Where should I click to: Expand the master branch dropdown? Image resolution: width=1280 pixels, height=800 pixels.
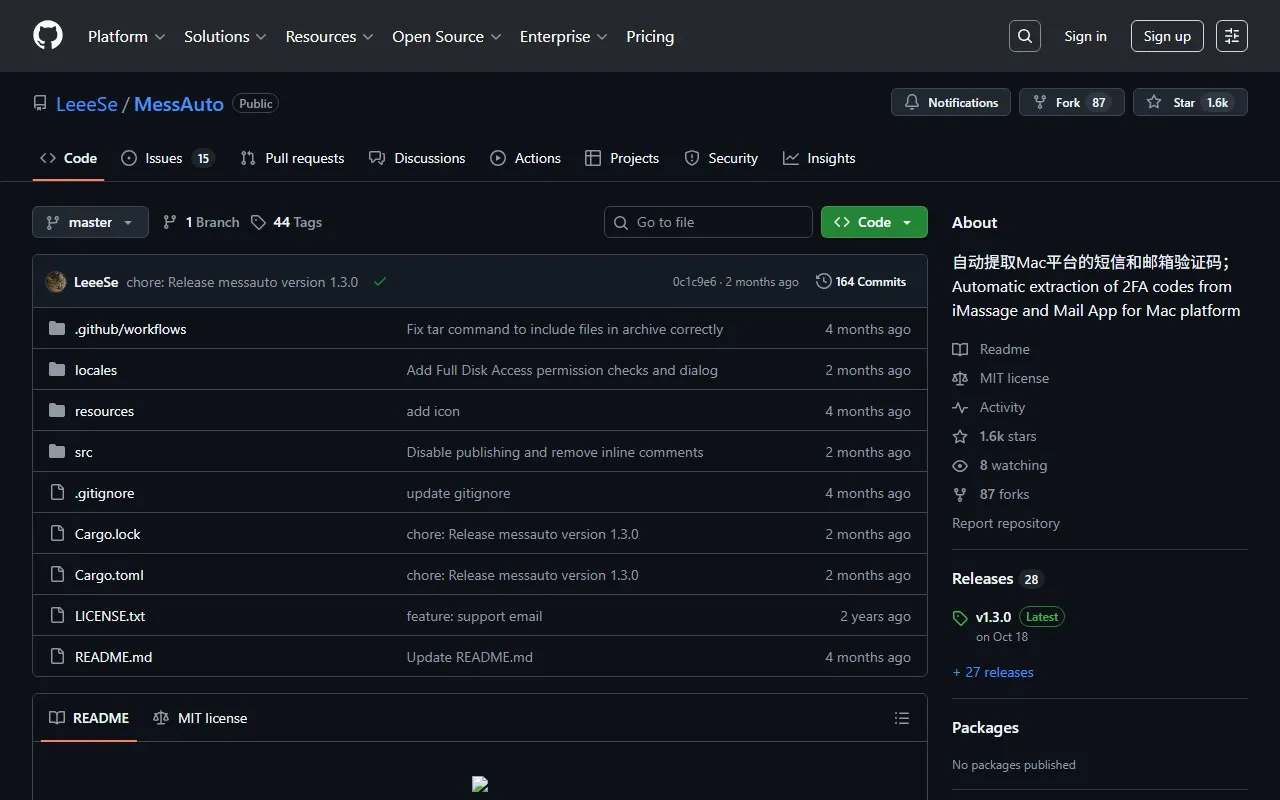[x=90, y=222]
